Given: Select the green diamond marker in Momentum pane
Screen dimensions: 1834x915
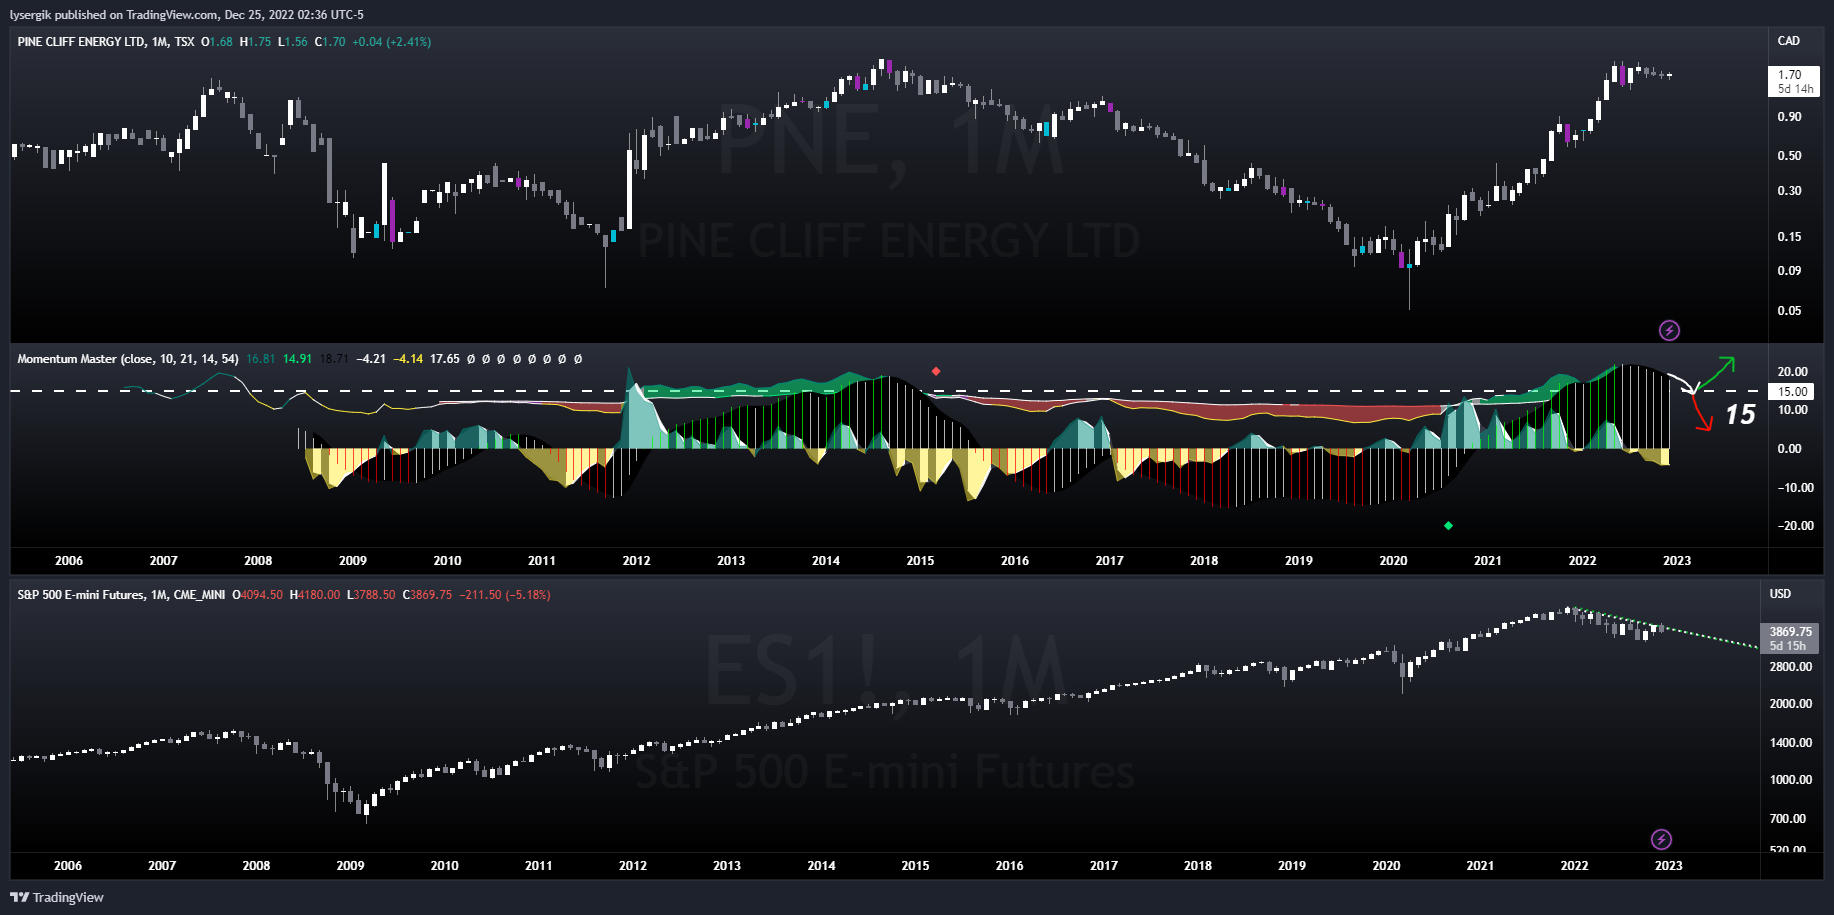Looking at the screenshot, I should point(1448,525).
